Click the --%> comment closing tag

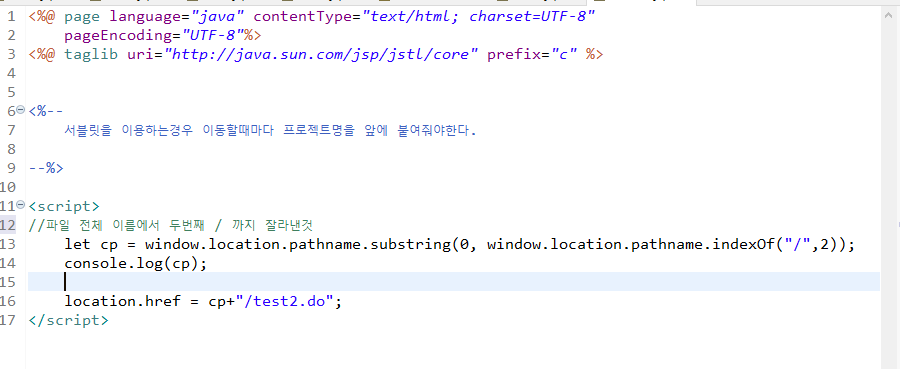[x=46, y=168]
